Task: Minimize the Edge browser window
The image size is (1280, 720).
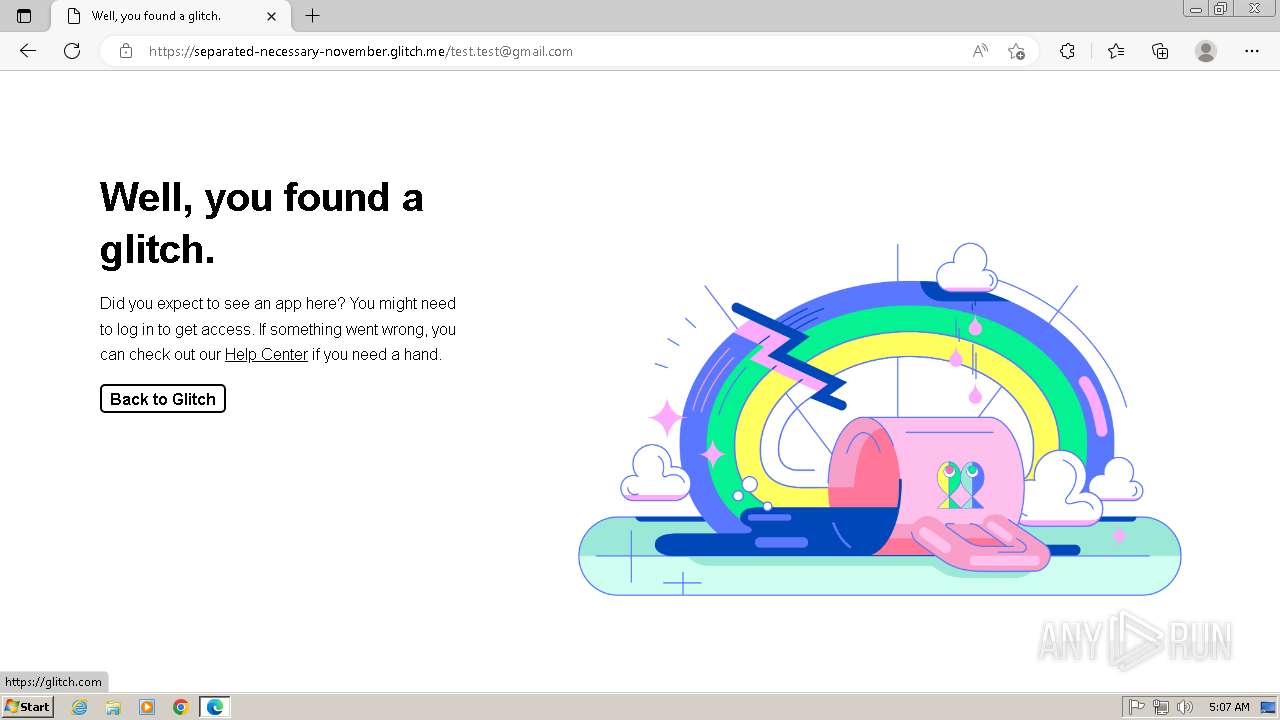Action: coord(1196,9)
